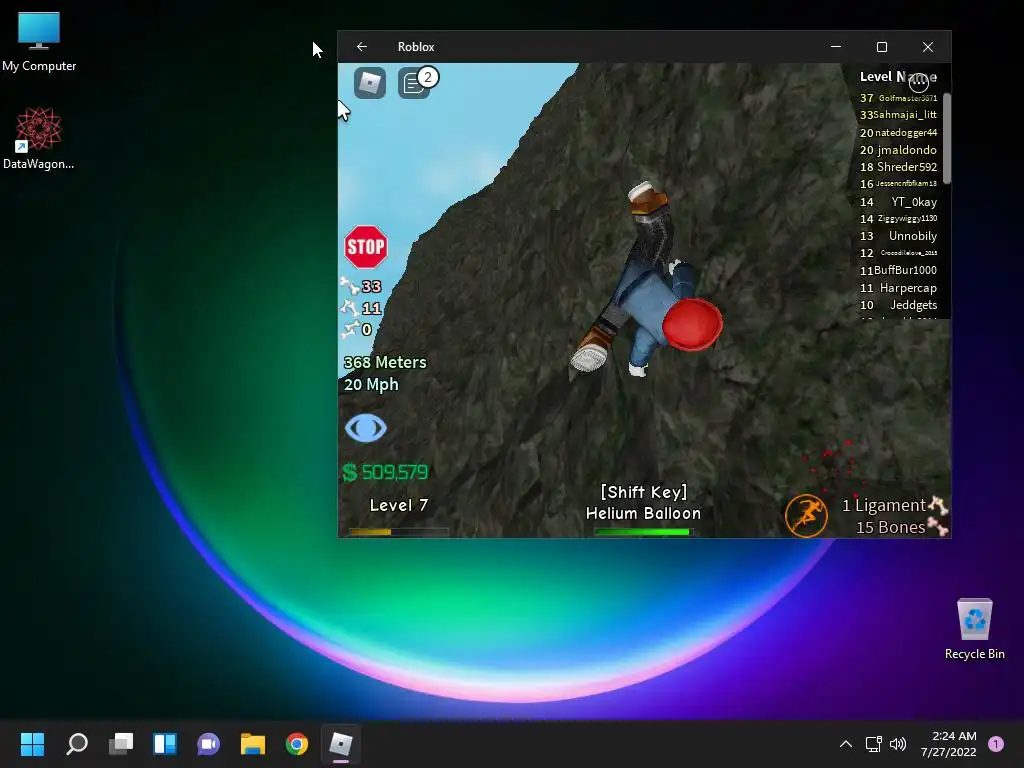
Task: Click the Level 7 progress bar
Action: click(x=398, y=532)
